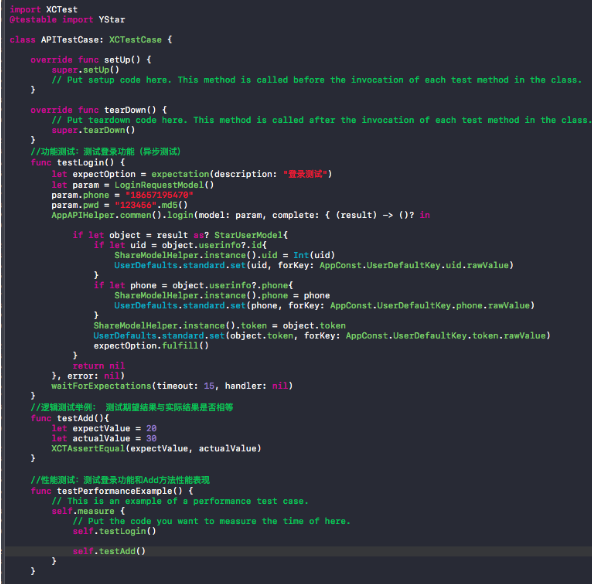Click the self.measure block line

[x=88, y=511]
